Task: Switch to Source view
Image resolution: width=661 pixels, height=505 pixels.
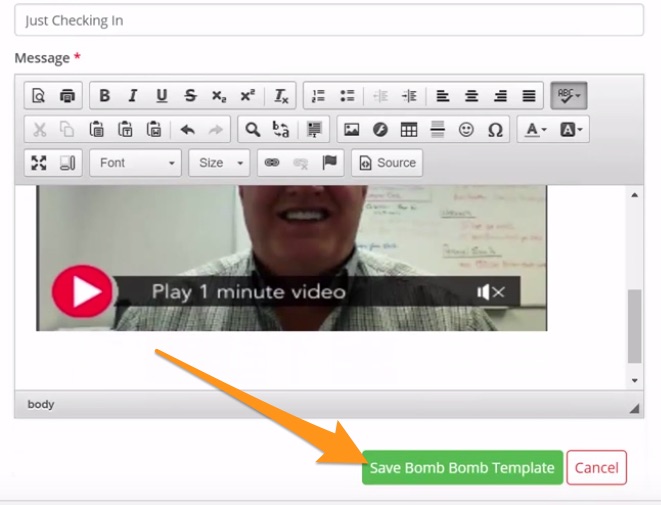Action: coord(387,163)
